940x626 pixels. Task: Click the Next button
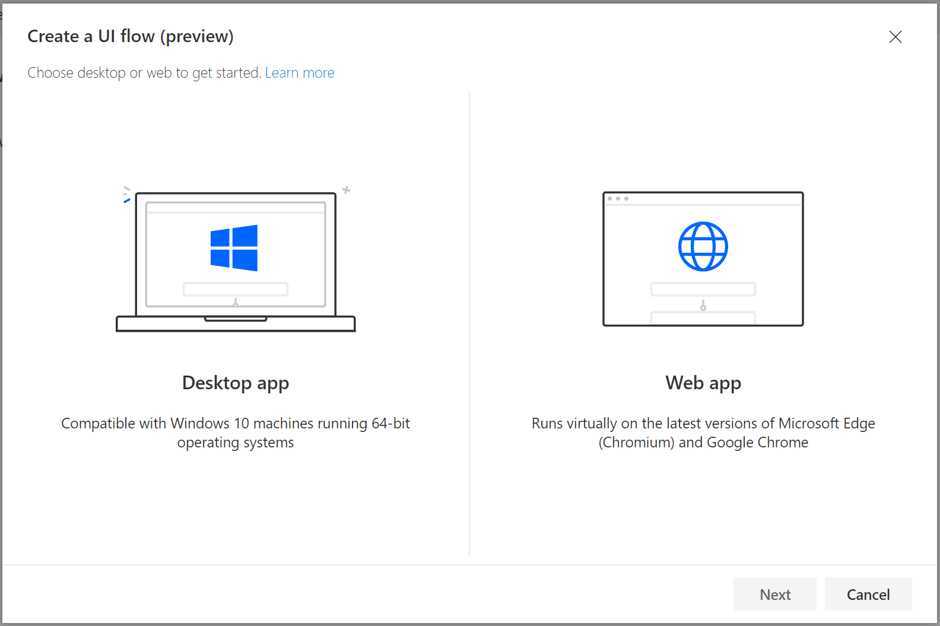pyautogui.click(x=775, y=594)
